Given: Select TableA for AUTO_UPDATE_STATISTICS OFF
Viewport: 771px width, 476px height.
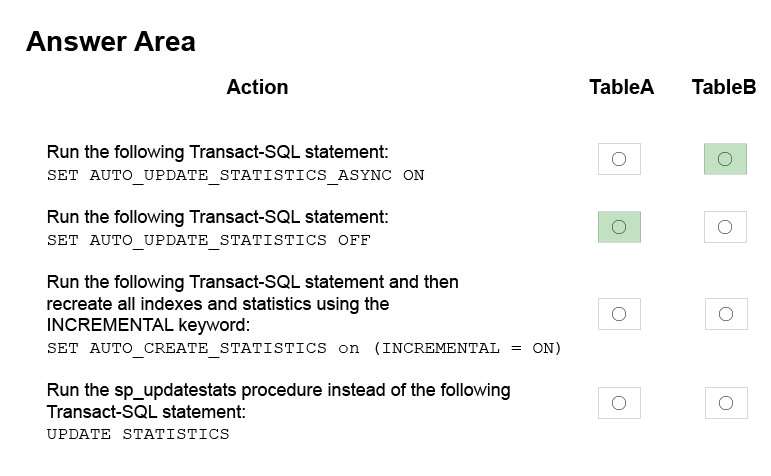Looking at the screenshot, I should pyautogui.click(x=619, y=227).
